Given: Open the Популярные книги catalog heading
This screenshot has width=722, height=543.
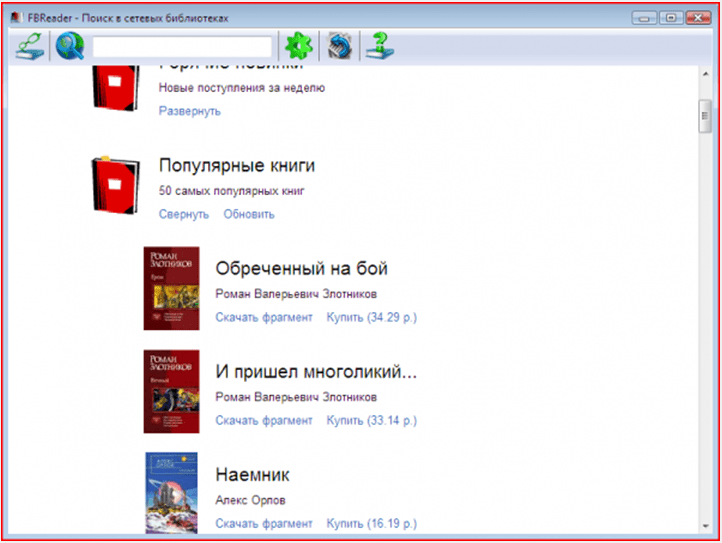Looking at the screenshot, I should pos(236,166).
